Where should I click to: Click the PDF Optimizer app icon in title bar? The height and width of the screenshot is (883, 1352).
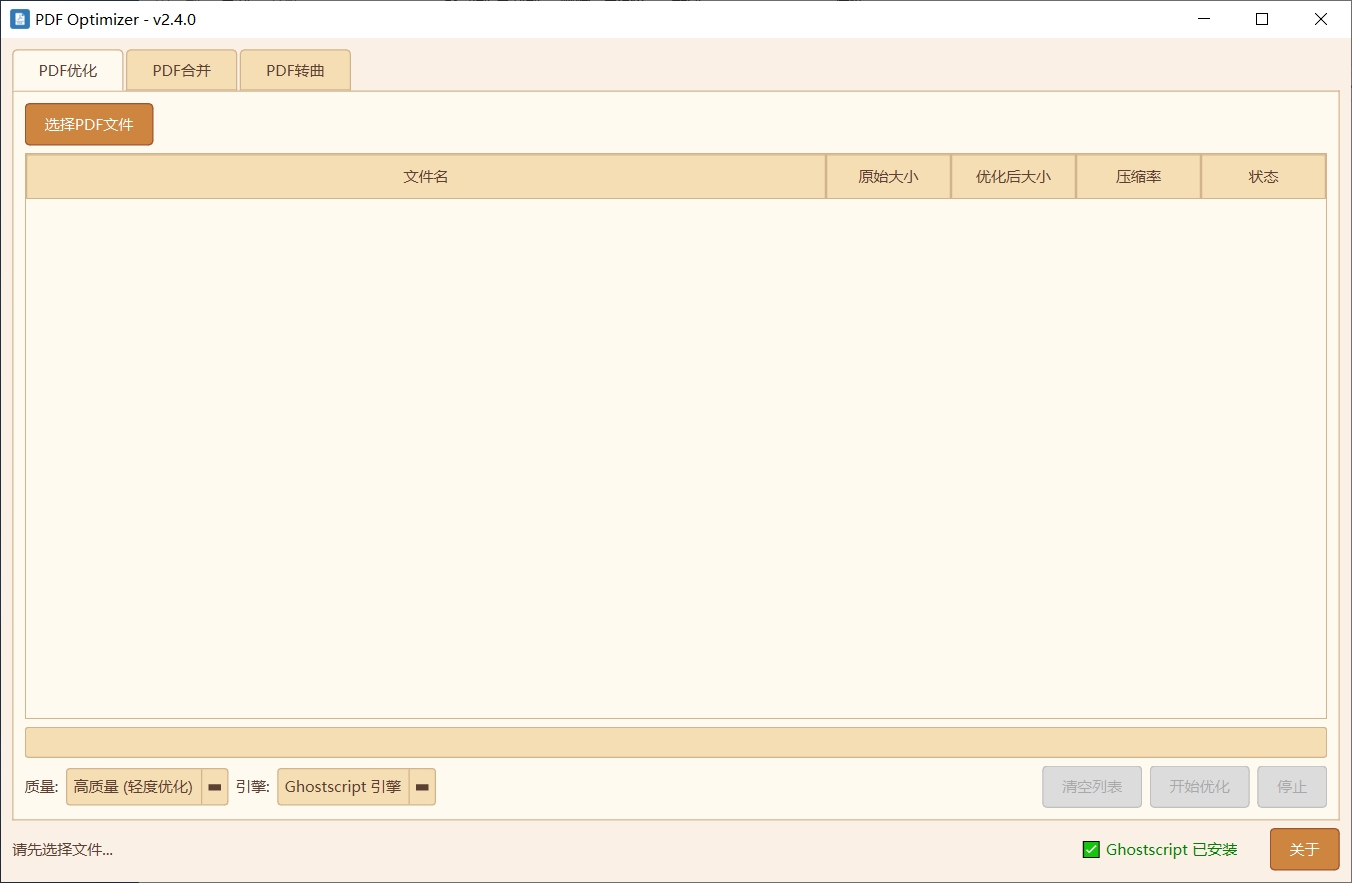(19, 19)
